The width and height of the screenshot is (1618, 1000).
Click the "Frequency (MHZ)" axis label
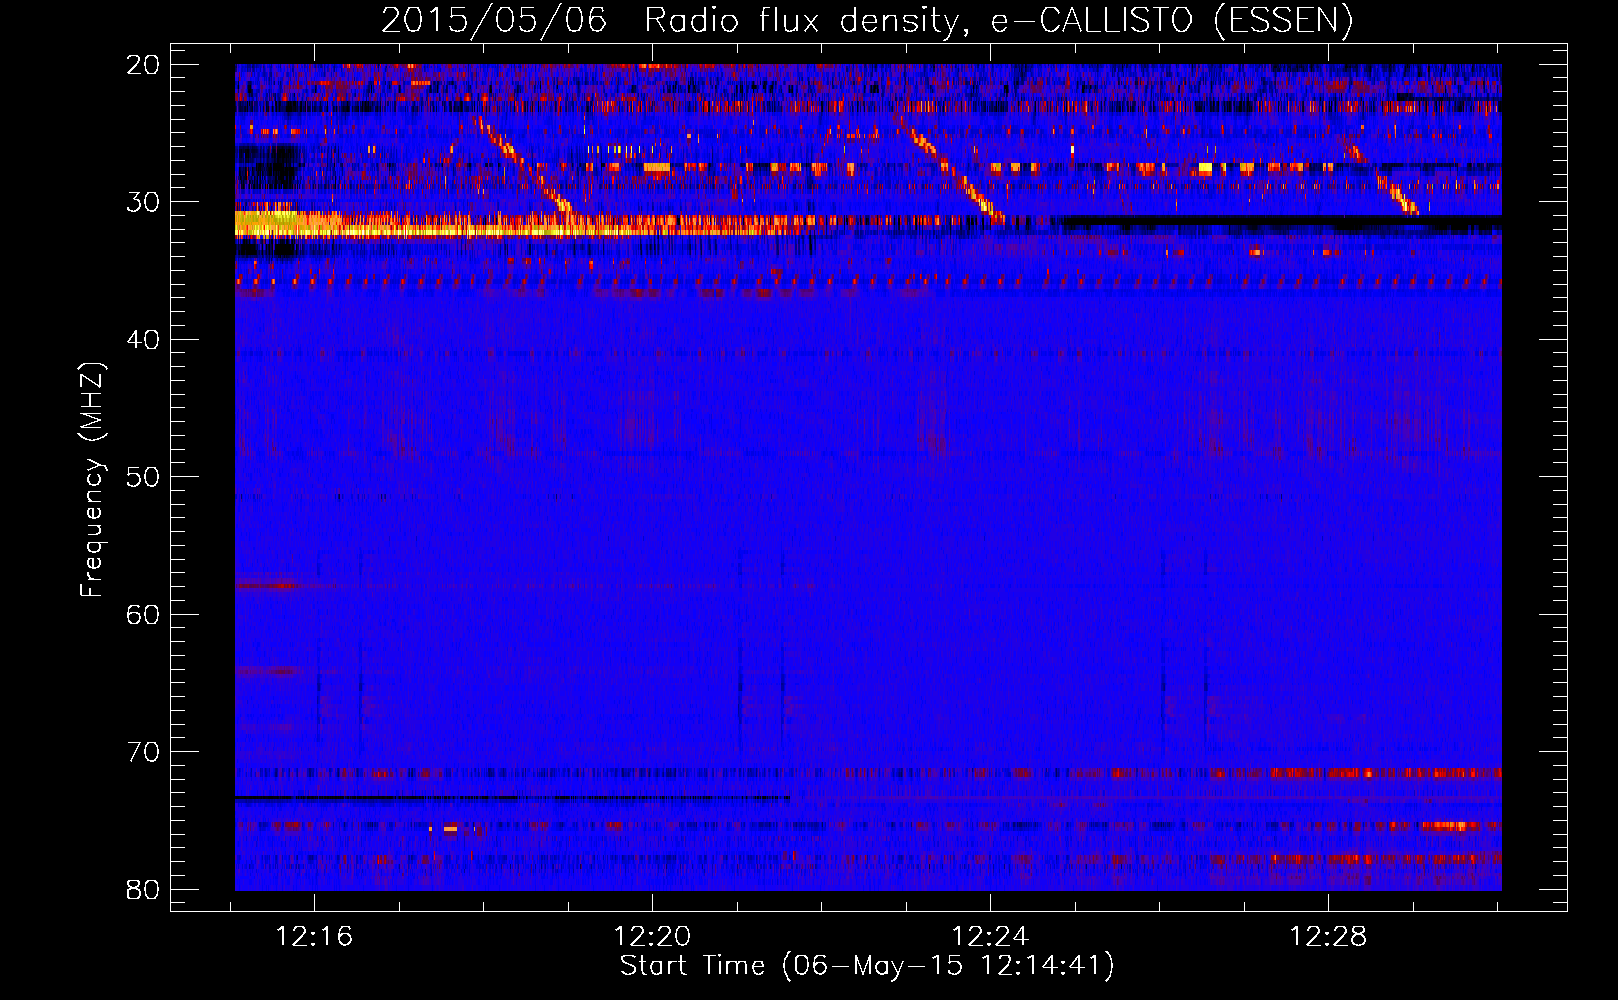coord(92,480)
